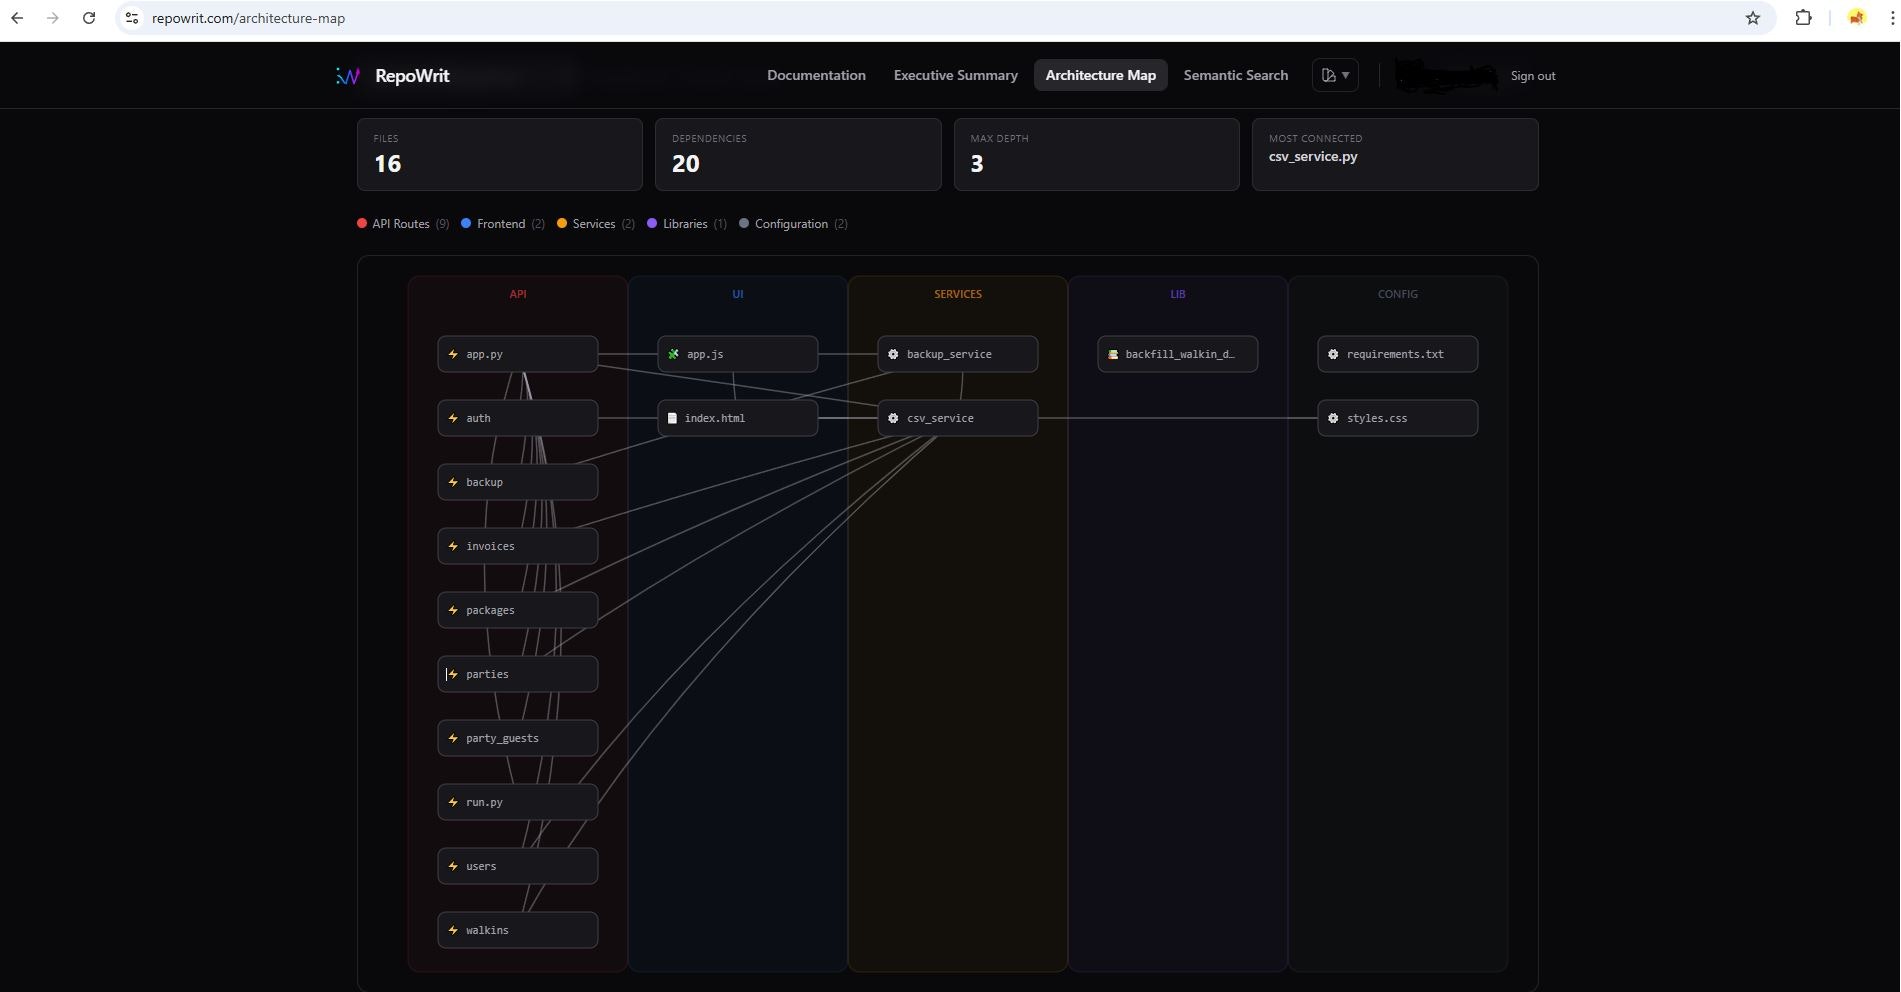Viewport: 1901px width, 992px height.
Task: Click the SERVICES column header
Action: (x=958, y=294)
